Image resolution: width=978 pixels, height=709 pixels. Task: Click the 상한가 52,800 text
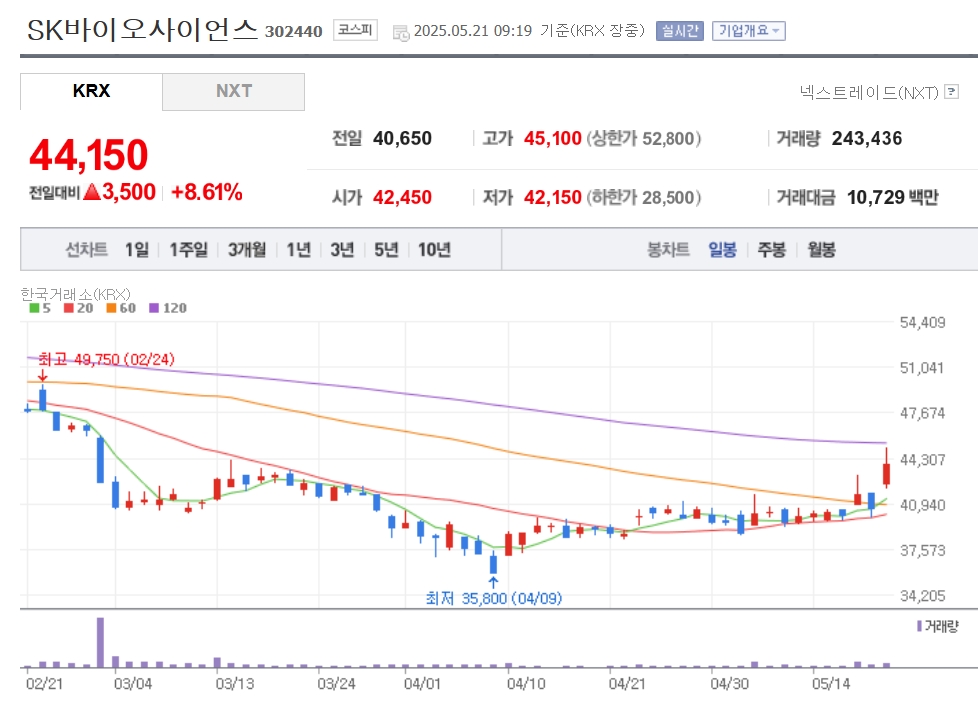(644, 138)
